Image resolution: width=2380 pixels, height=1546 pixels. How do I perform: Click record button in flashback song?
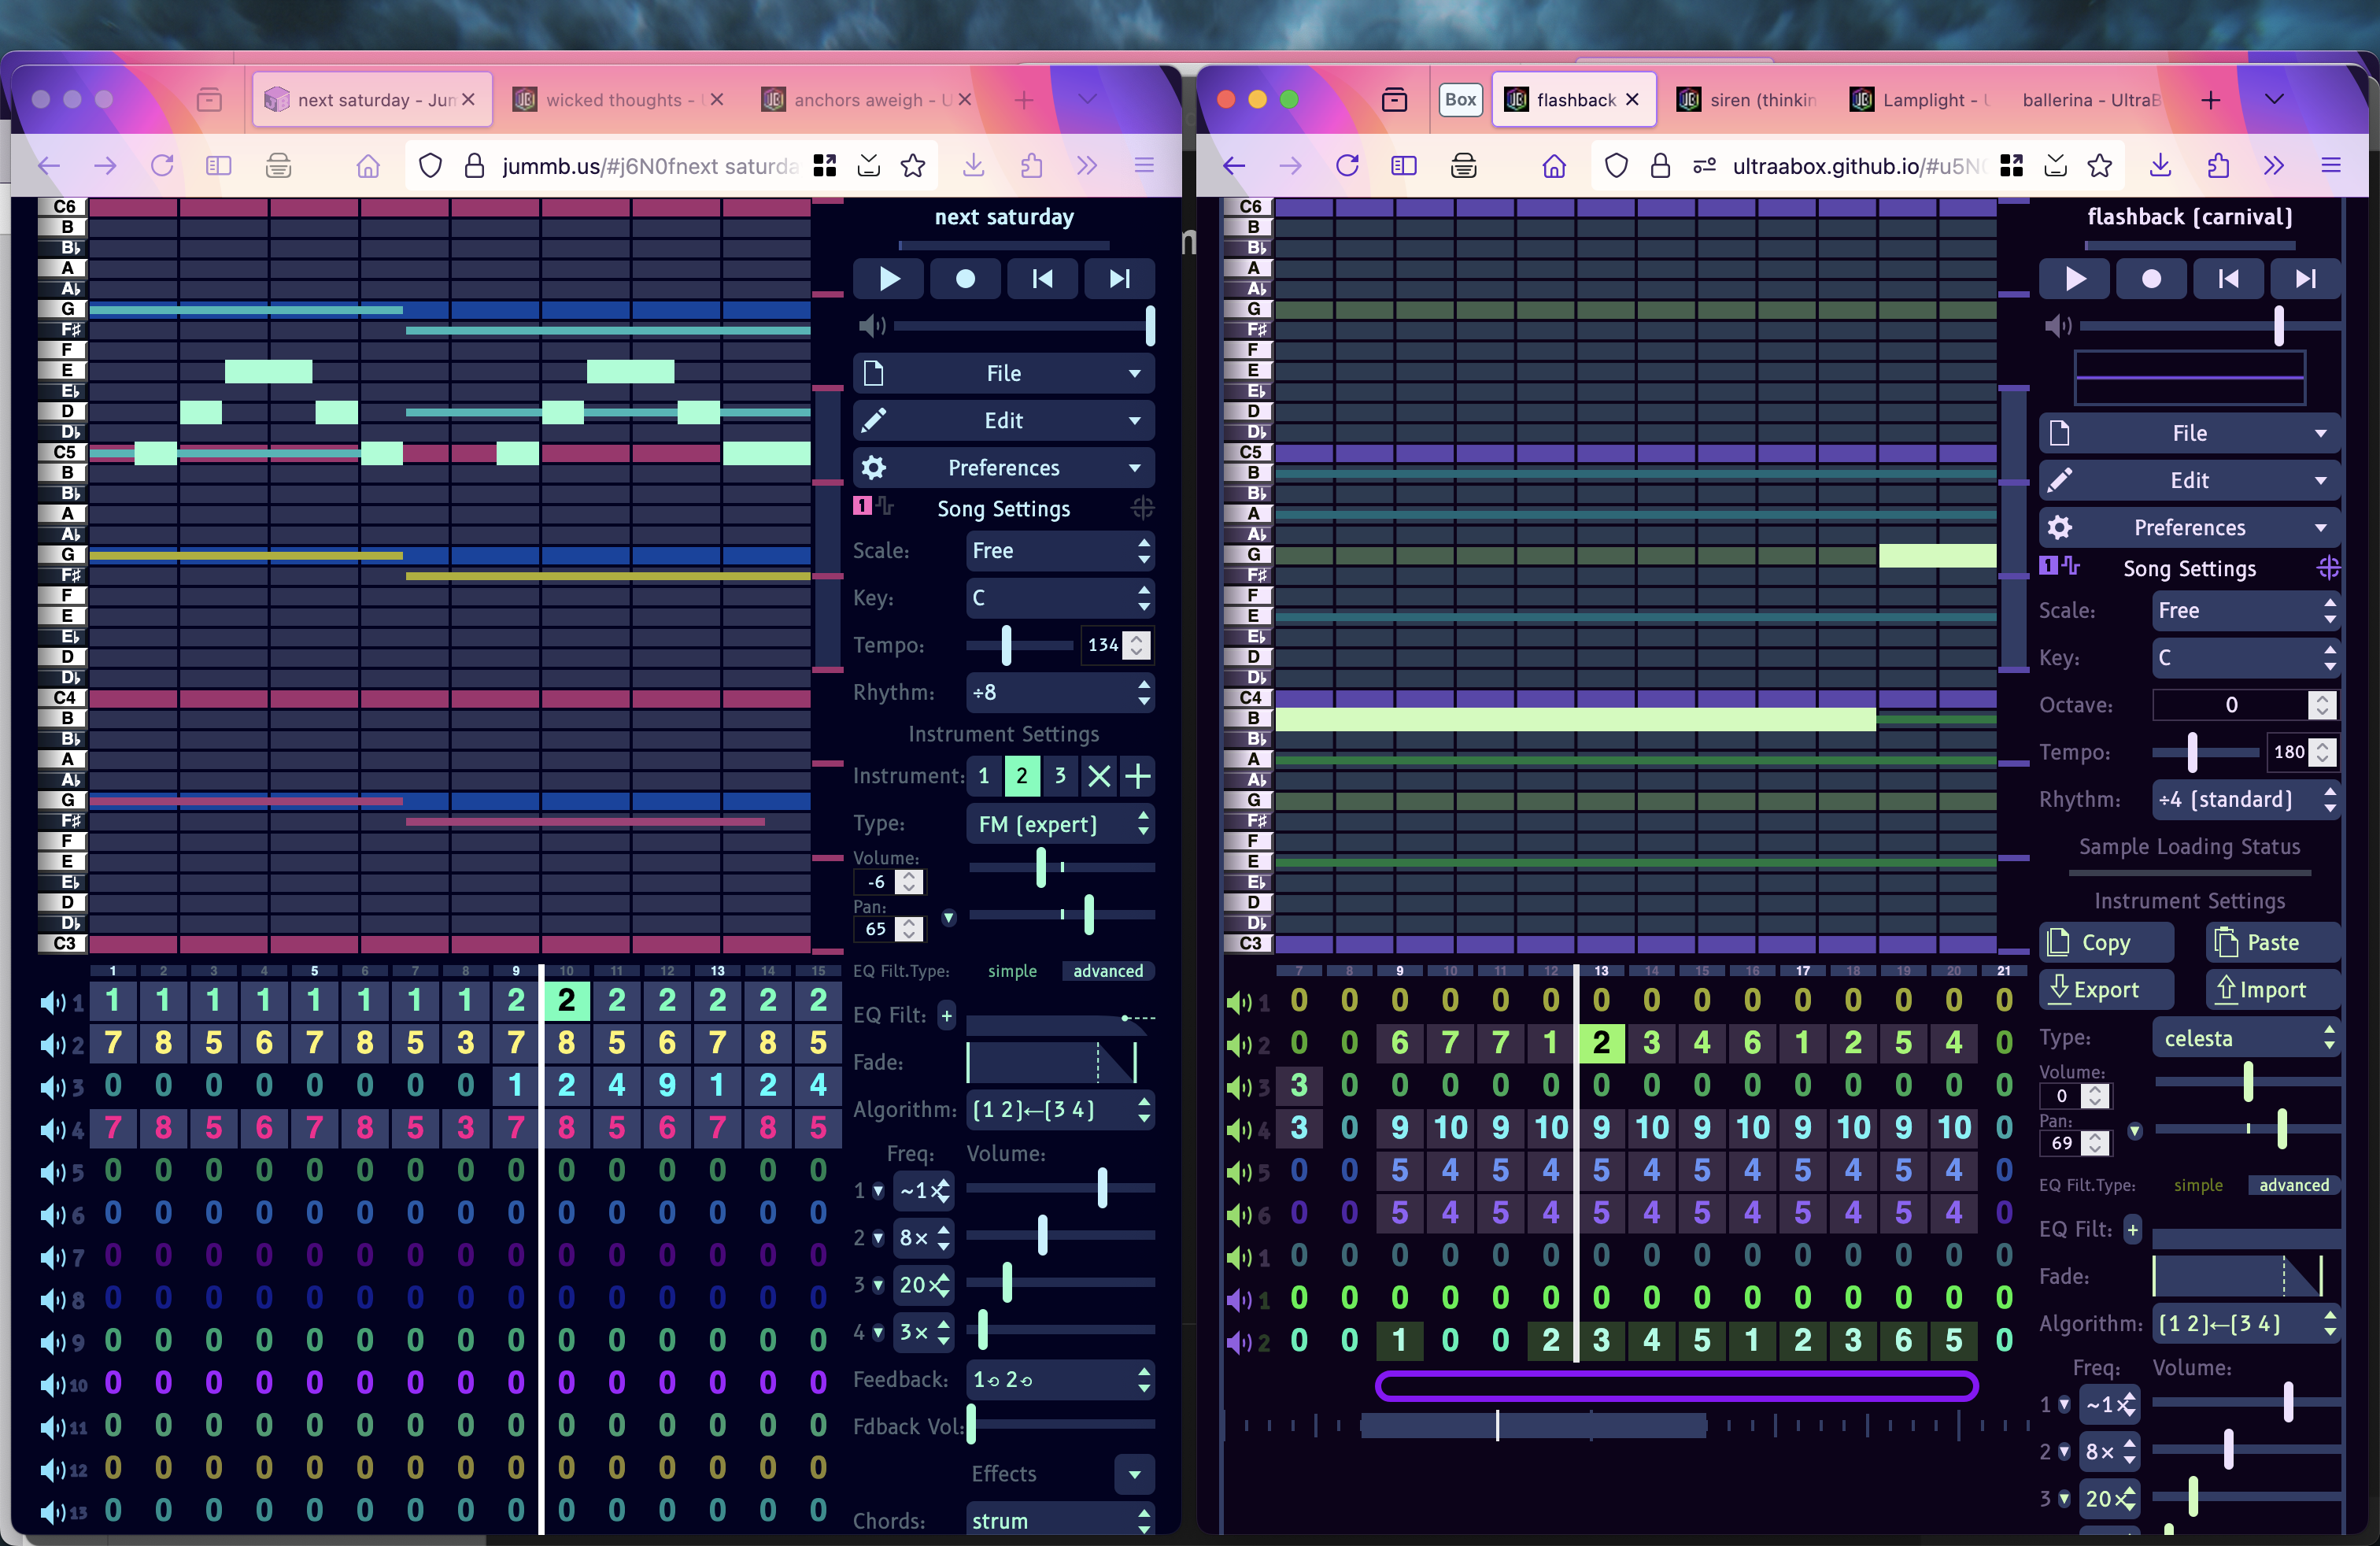[2150, 279]
